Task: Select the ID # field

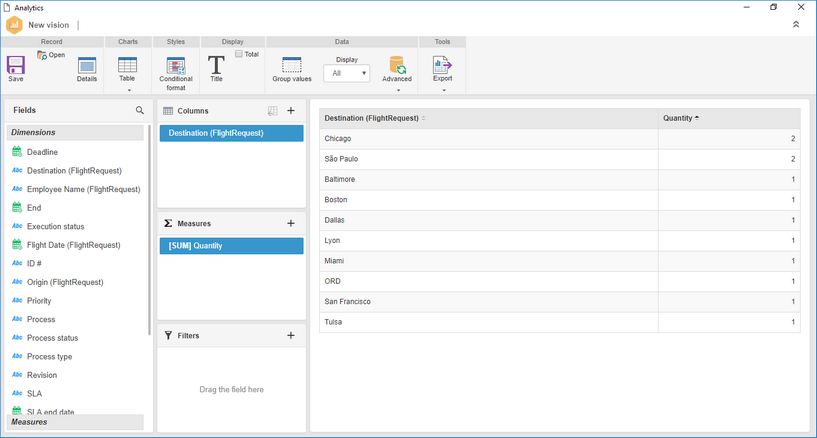Action: coord(34,263)
